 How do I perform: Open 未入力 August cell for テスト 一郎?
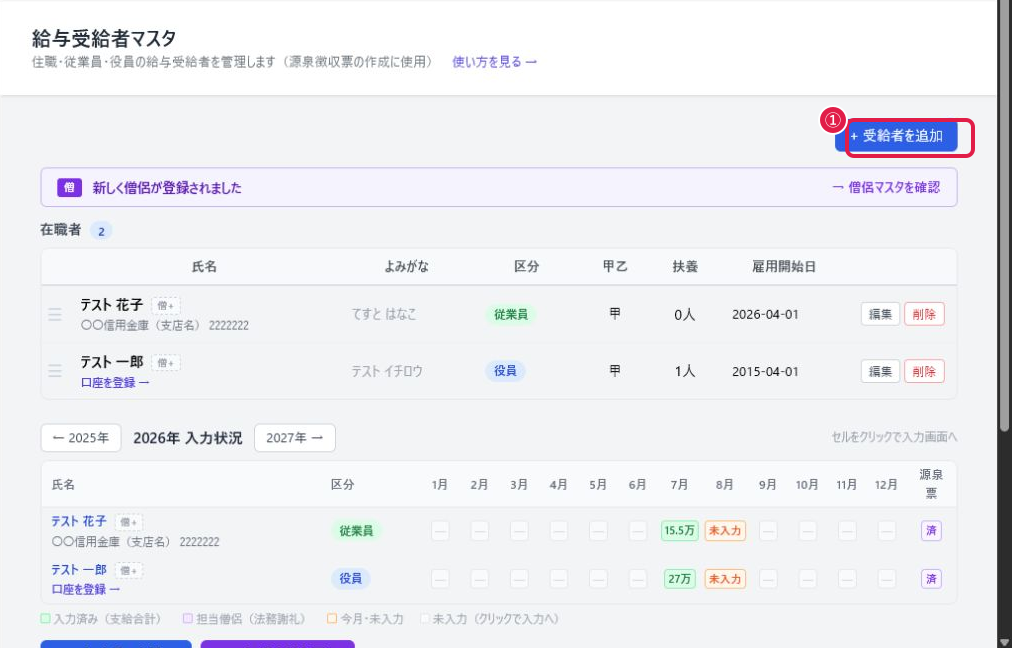tap(725, 579)
